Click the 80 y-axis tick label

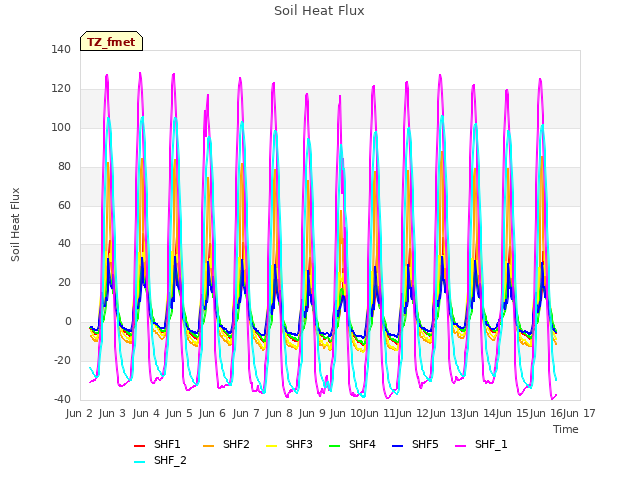(64, 167)
